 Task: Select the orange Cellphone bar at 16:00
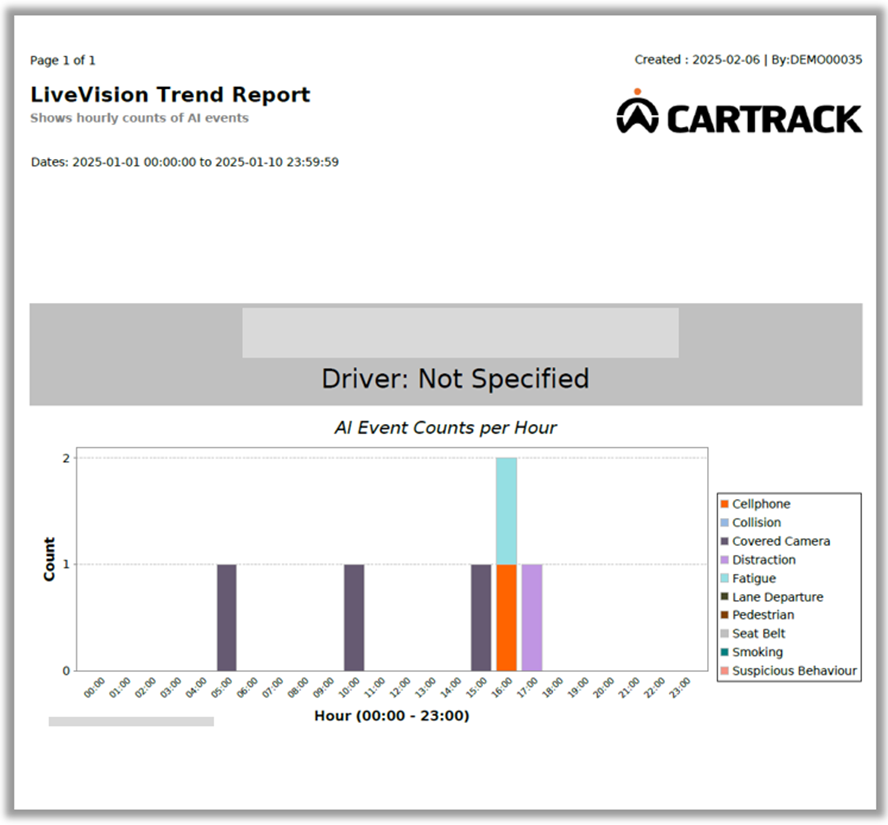pos(506,617)
